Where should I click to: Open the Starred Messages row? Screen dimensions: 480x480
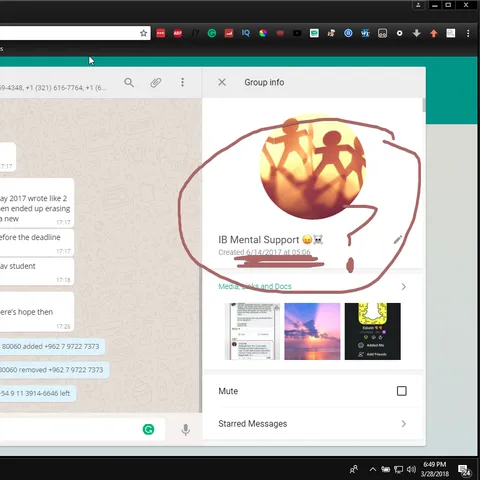pos(312,424)
